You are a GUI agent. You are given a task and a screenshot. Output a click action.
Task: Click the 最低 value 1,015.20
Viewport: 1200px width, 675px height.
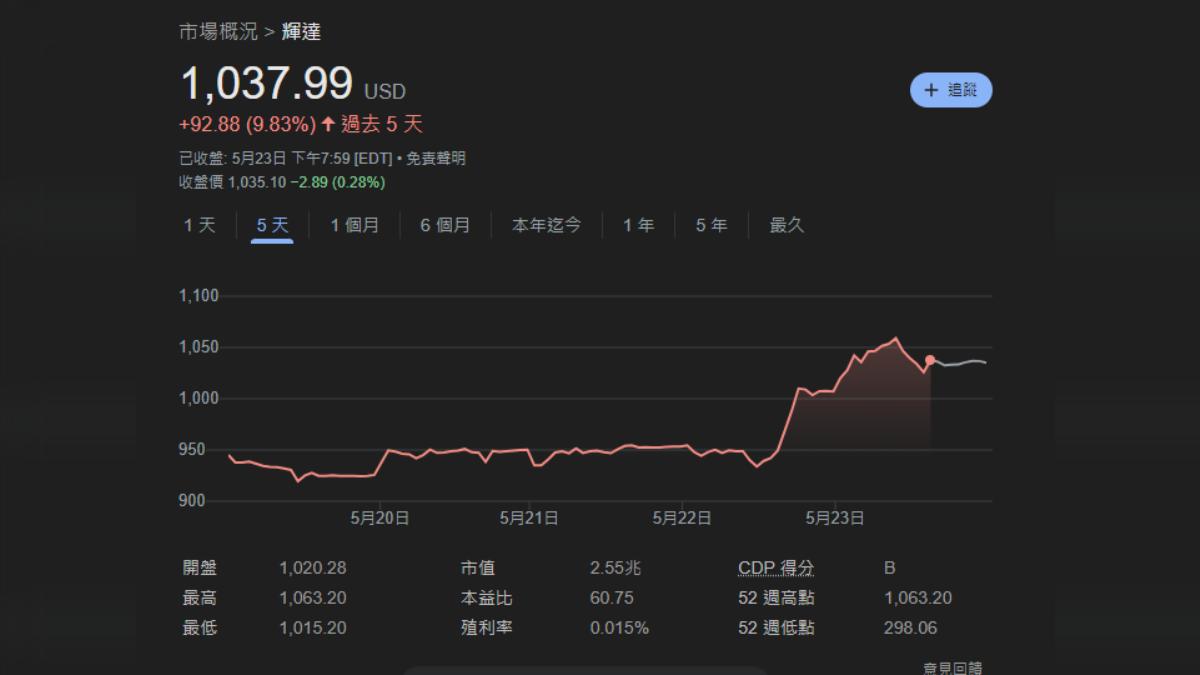coord(313,628)
